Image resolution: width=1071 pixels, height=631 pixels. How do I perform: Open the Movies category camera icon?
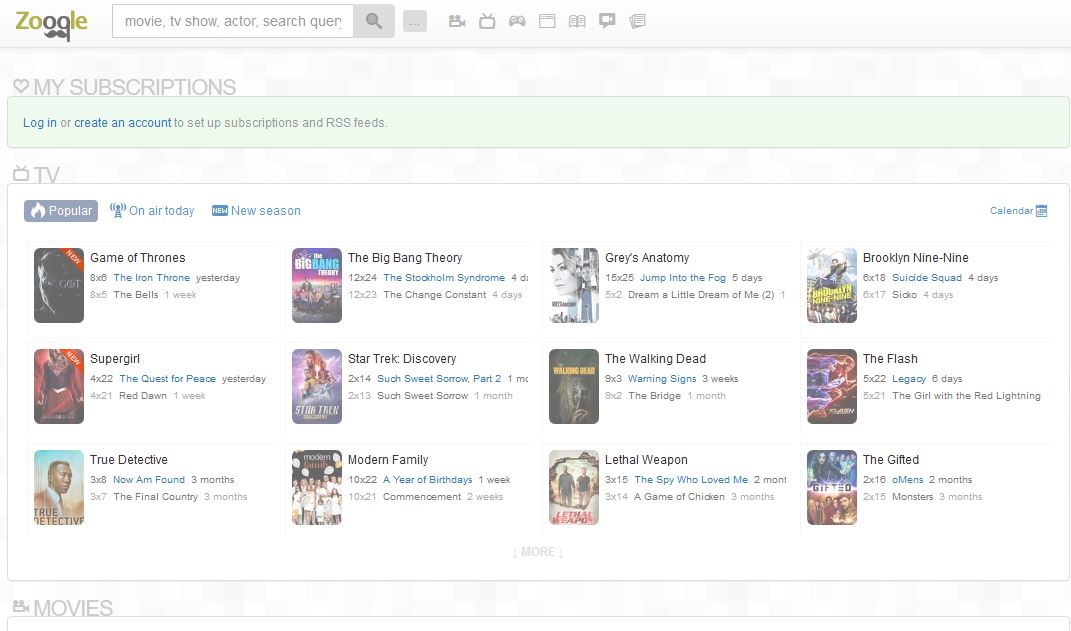click(x=457, y=21)
